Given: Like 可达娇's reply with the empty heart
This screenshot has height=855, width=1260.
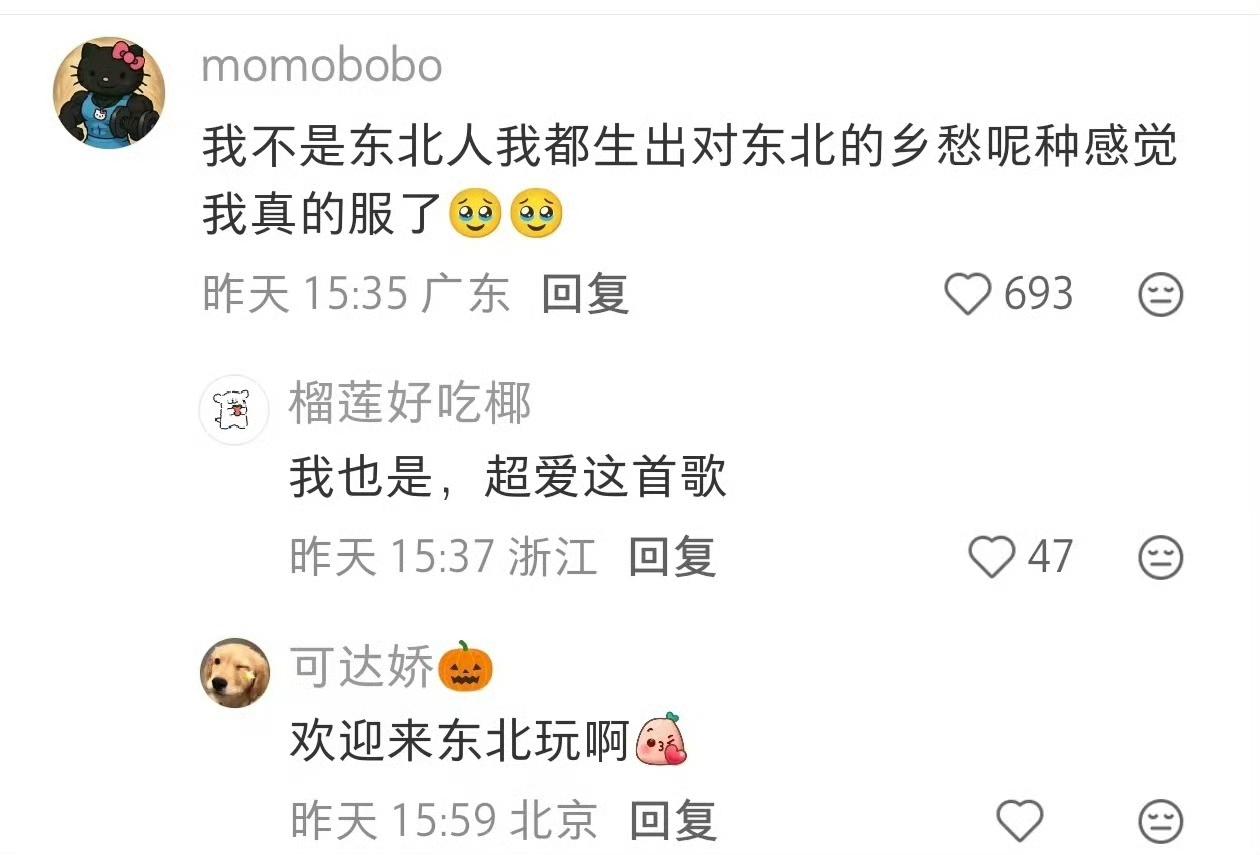Looking at the screenshot, I should (1021, 821).
